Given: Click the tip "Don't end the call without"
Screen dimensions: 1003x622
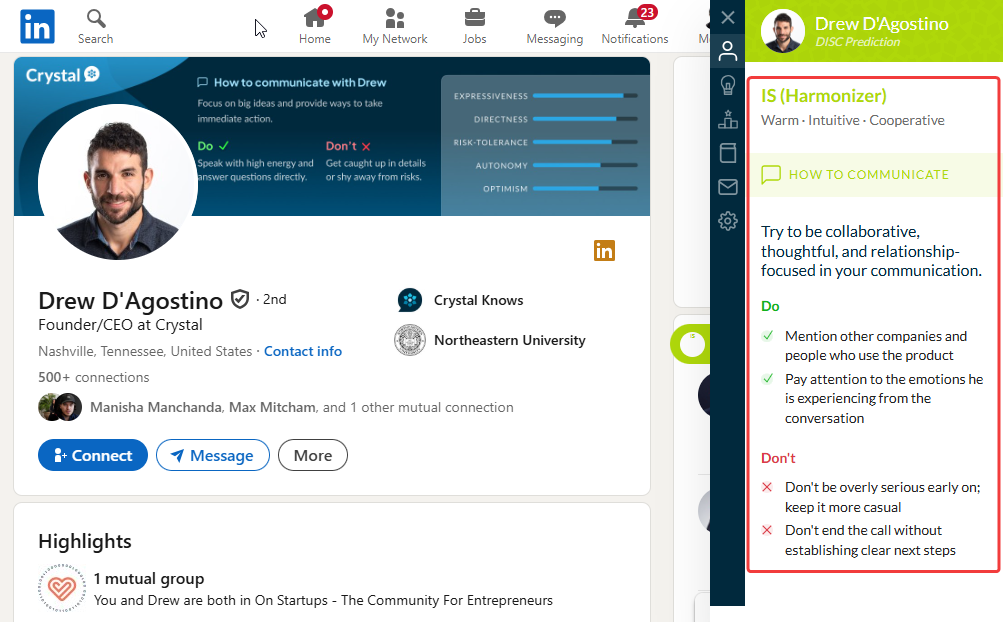Looking at the screenshot, I should (870, 540).
